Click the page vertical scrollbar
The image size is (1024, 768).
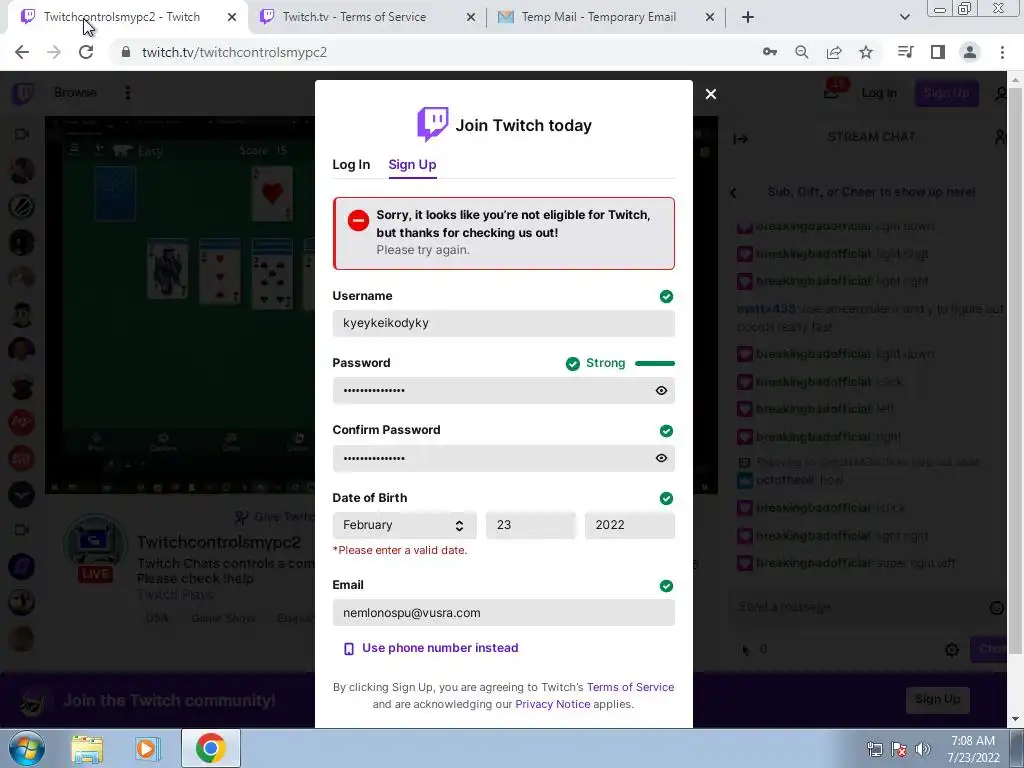pyautogui.click(x=1016, y=372)
